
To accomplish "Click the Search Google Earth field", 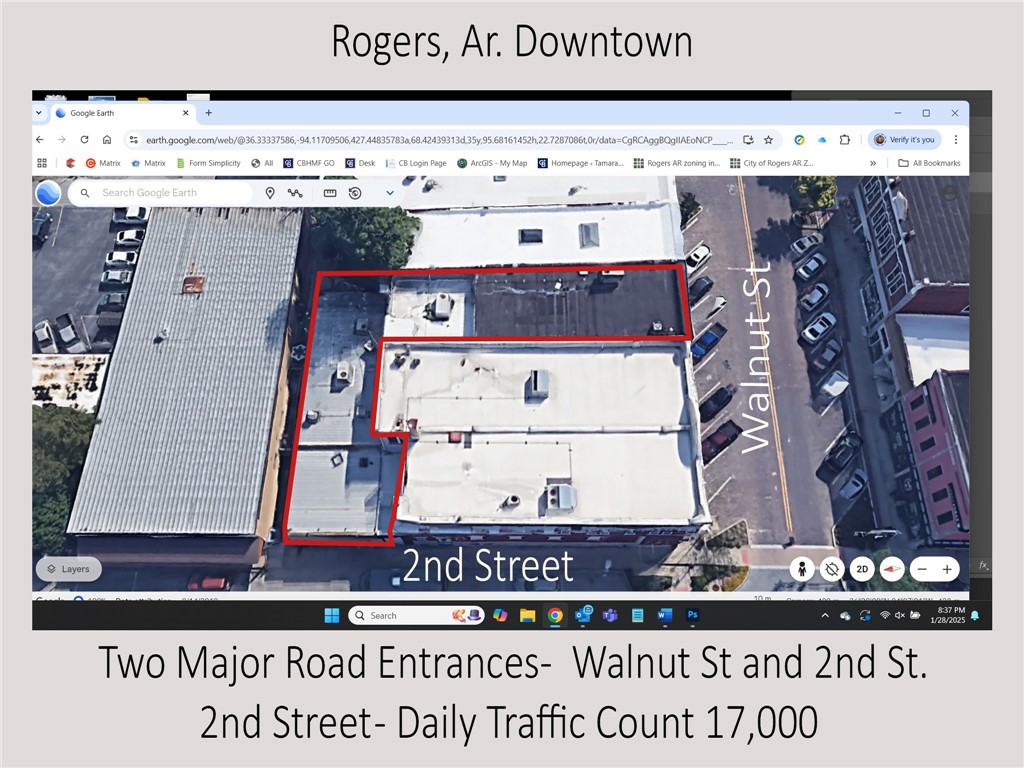I will [170, 193].
